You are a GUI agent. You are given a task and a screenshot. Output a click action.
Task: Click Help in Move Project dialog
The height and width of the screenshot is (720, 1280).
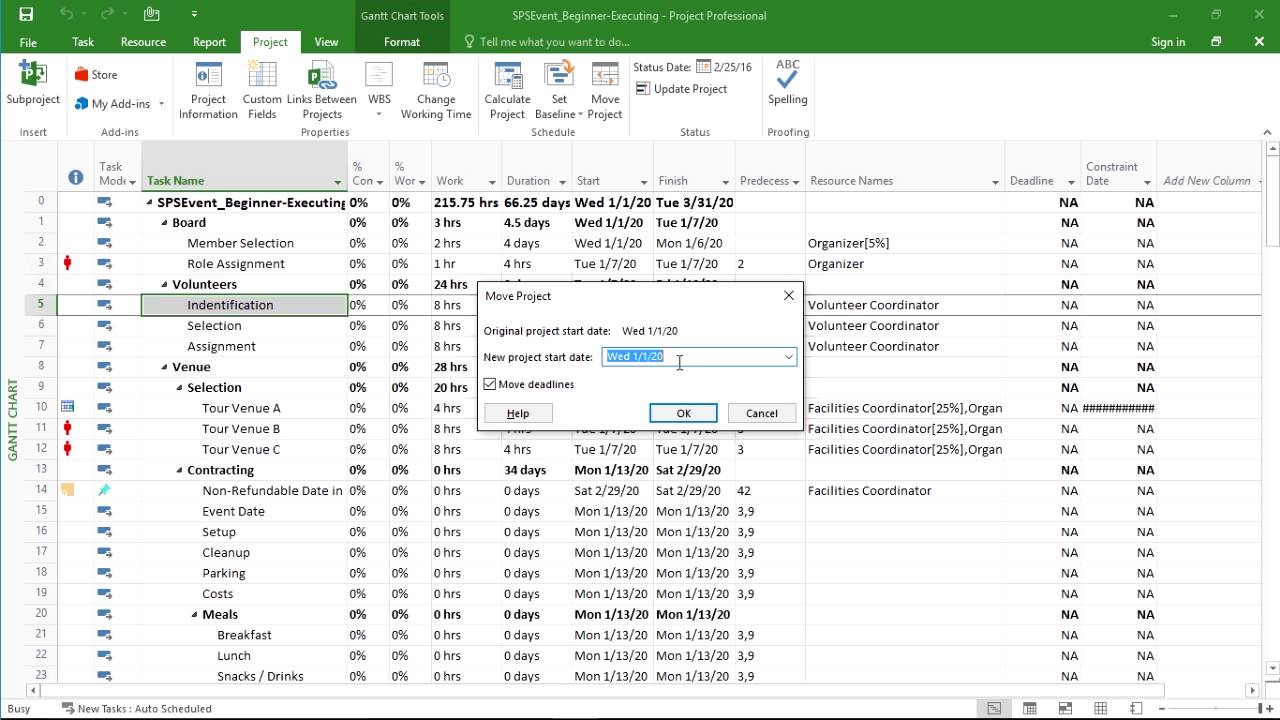(x=518, y=413)
